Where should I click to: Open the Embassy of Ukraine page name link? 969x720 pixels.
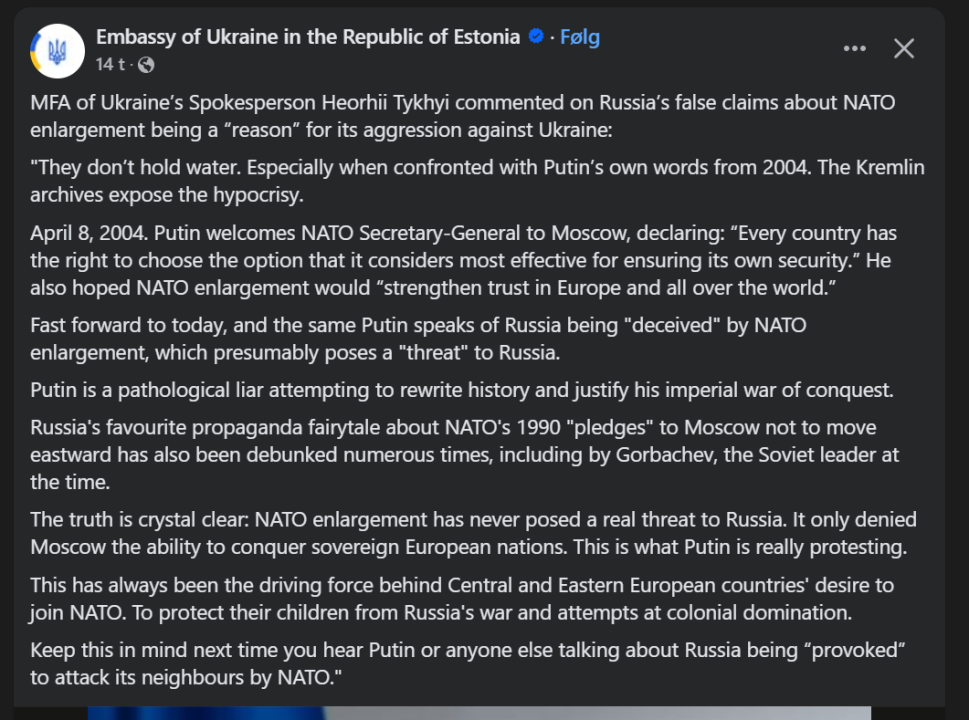(307, 37)
